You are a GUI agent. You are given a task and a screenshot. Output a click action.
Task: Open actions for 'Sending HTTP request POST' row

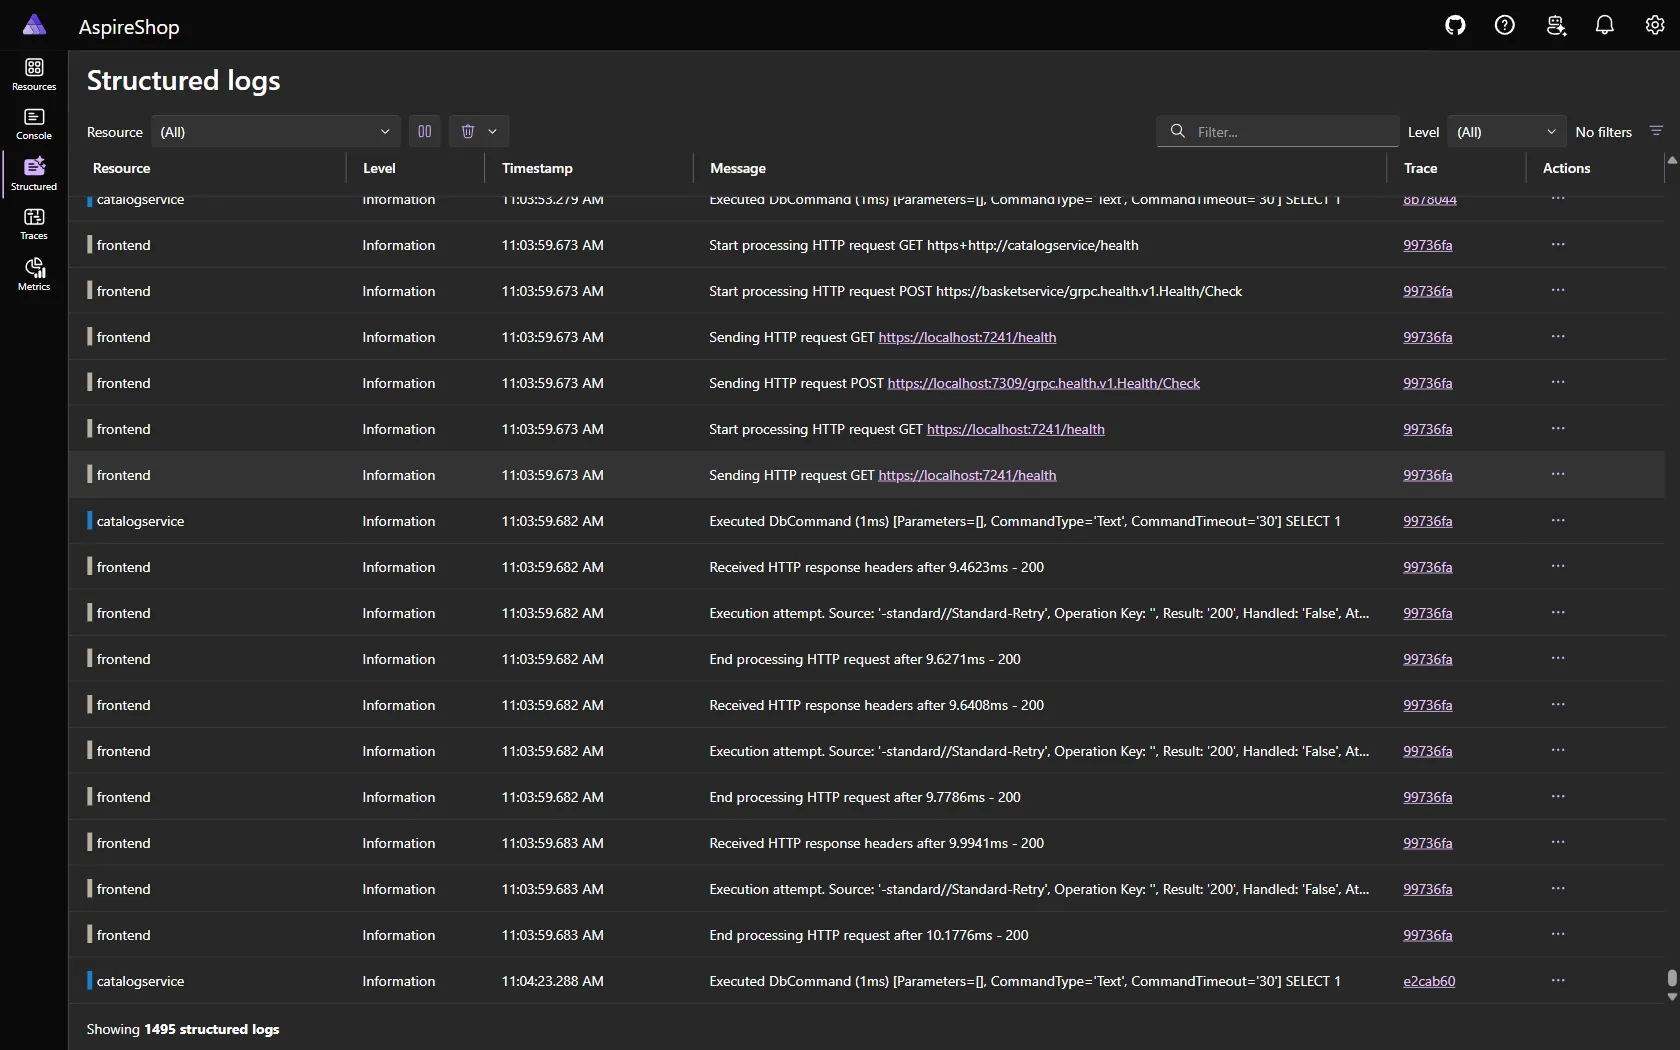coord(1558,382)
